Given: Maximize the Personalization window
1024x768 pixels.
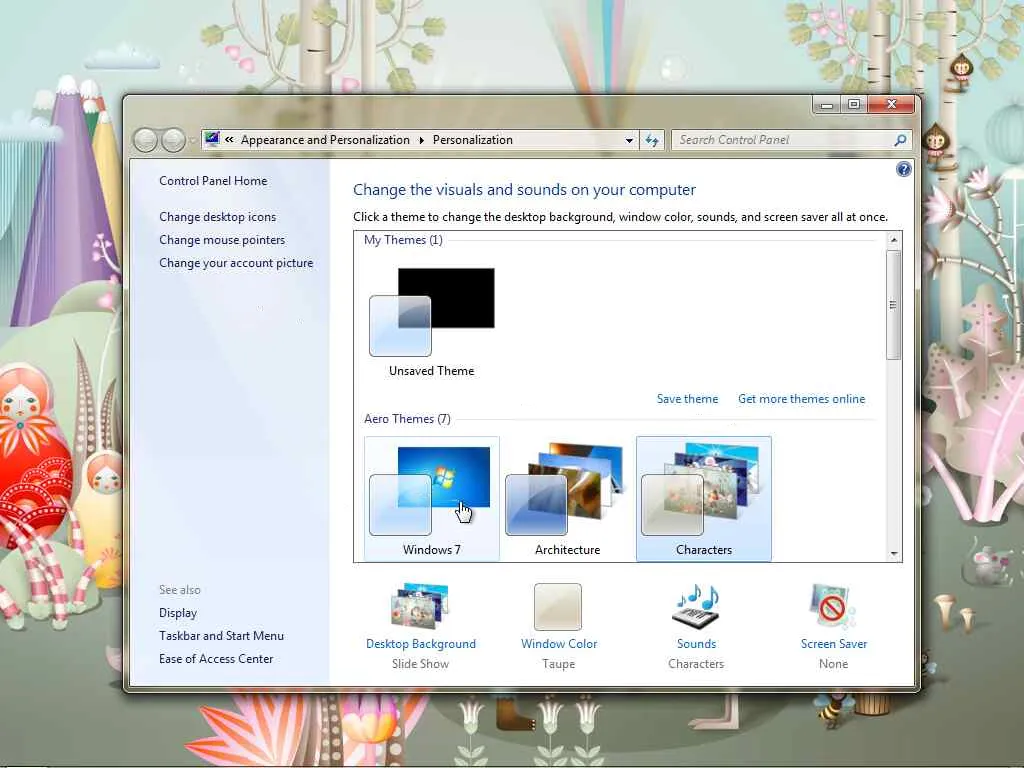Looking at the screenshot, I should 854,104.
